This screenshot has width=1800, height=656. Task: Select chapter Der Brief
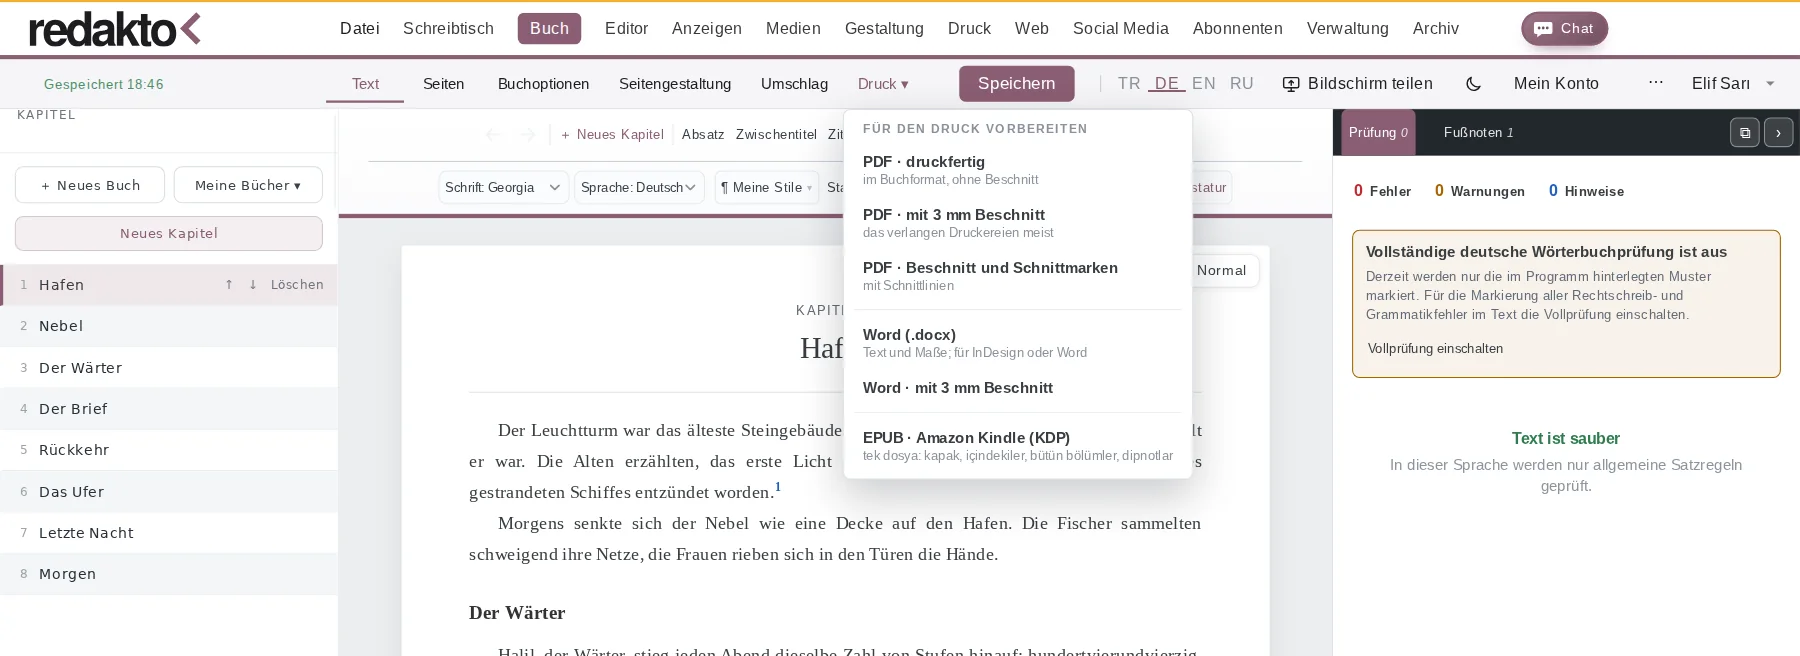coord(168,409)
